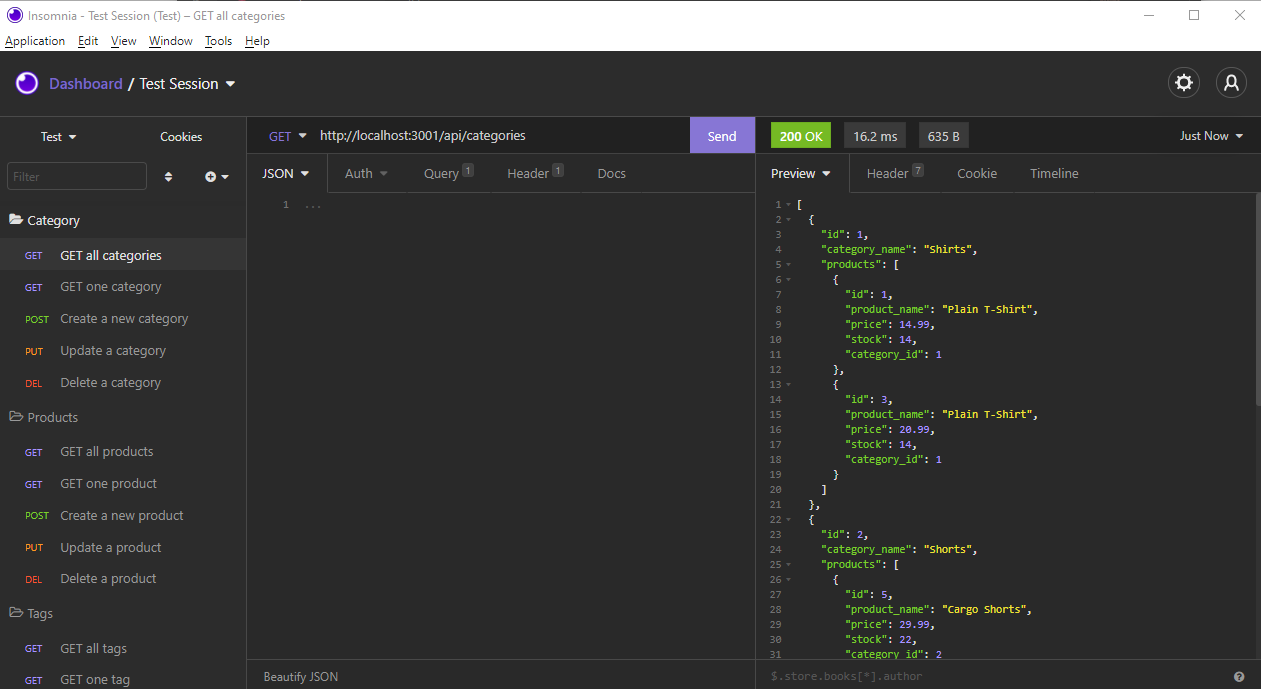Click the Cookies button
This screenshot has width=1261, height=689.
[181, 137]
